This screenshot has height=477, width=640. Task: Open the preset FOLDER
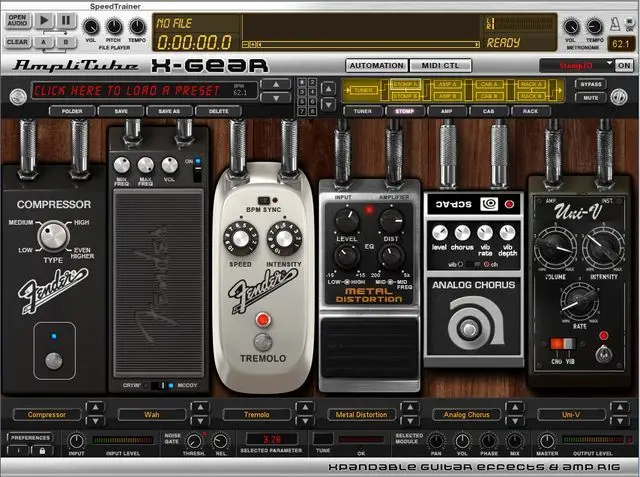click(x=72, y=111)
